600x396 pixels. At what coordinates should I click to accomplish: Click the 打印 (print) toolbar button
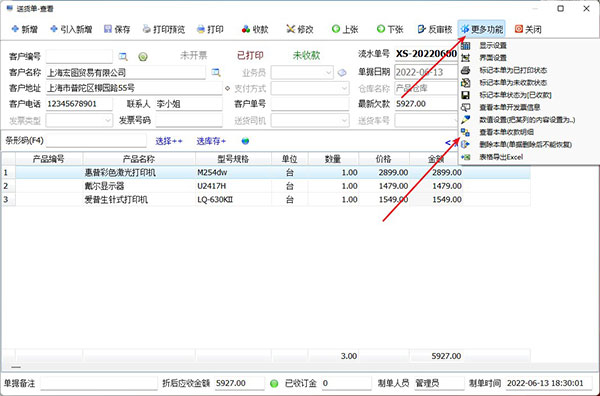pyautogui.click(x=210, y=29)
